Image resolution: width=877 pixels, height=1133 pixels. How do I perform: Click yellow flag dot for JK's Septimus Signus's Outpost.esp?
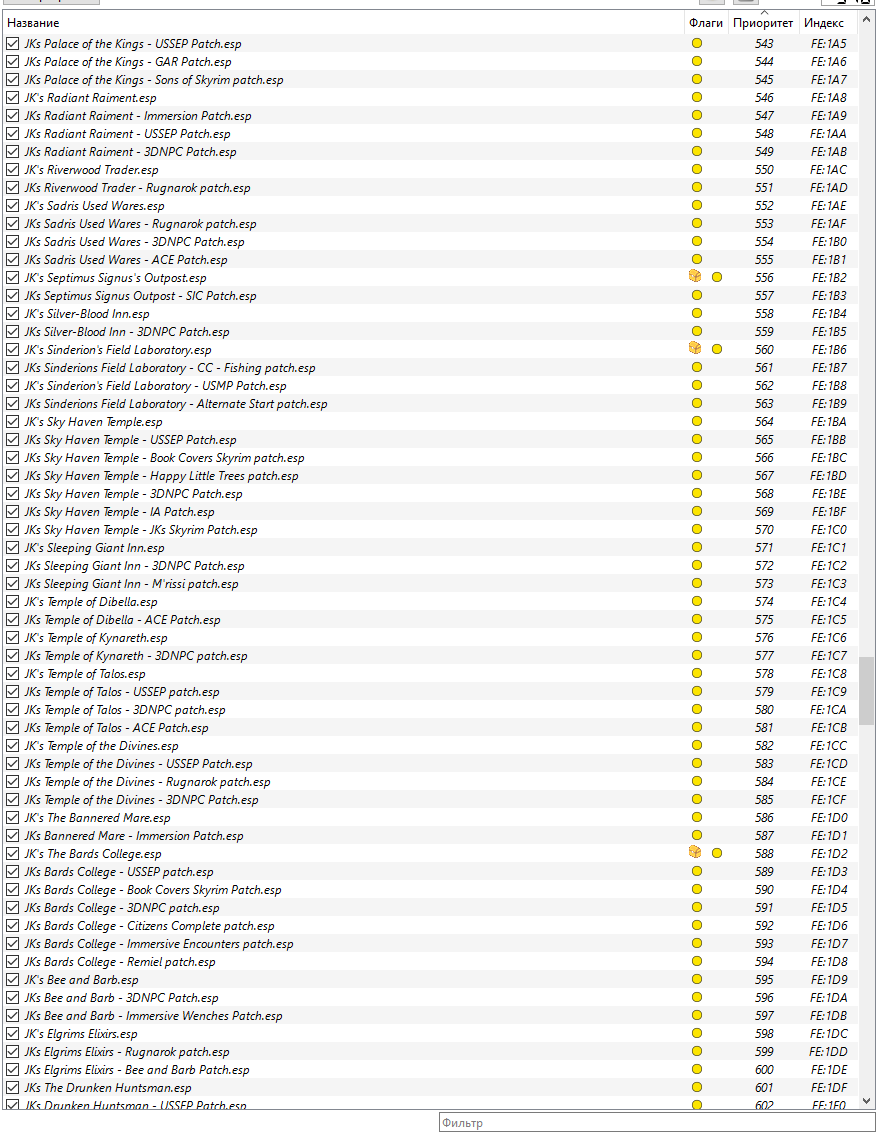717,277
